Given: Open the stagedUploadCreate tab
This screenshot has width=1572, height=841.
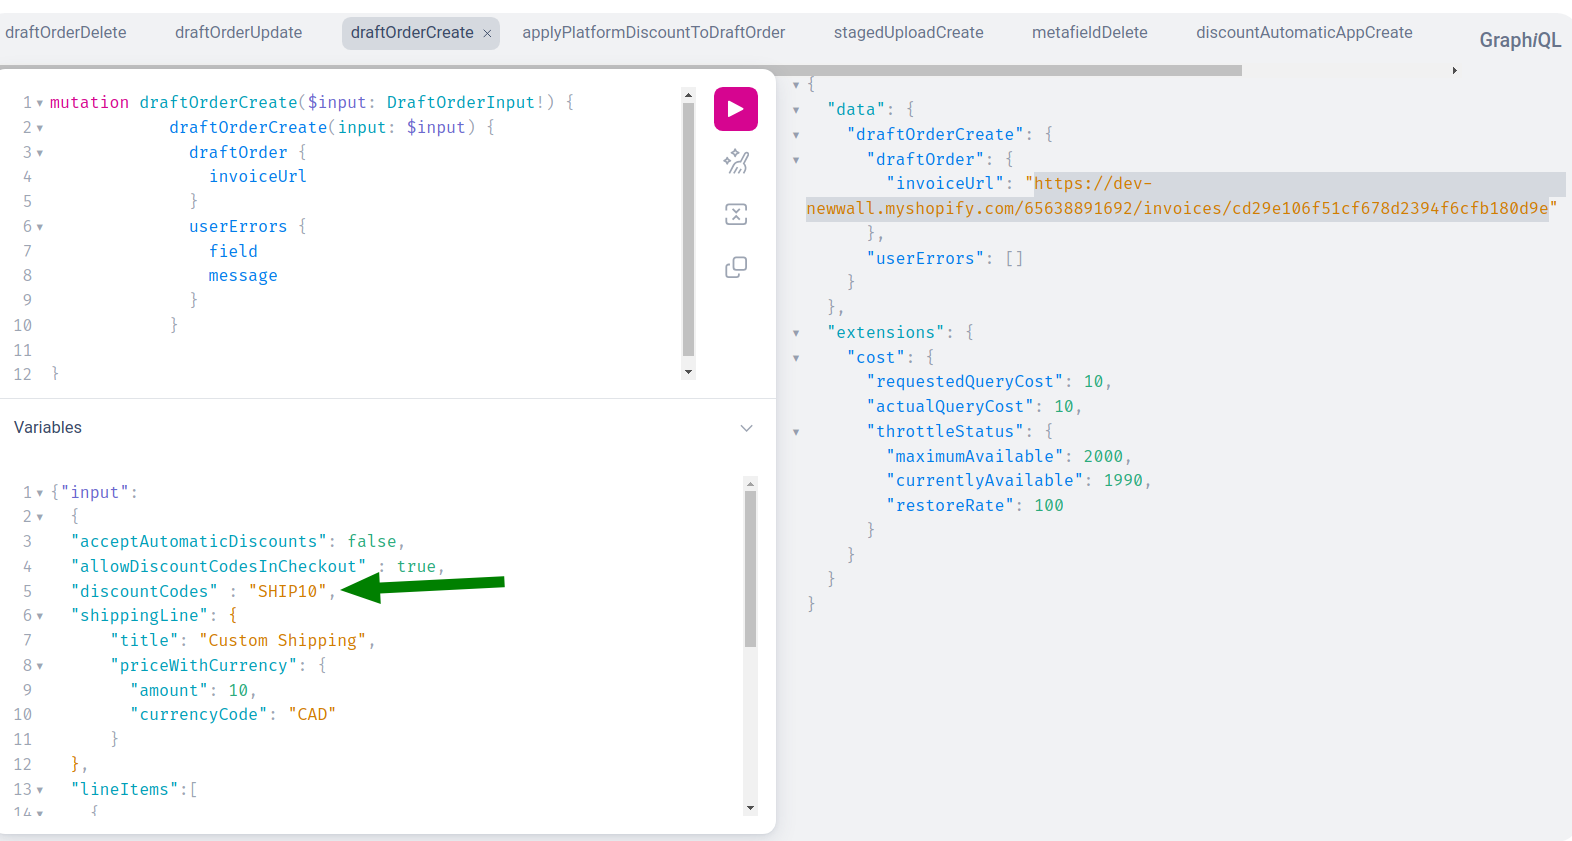Looking at the screenshot, I should tap(908, 33).
